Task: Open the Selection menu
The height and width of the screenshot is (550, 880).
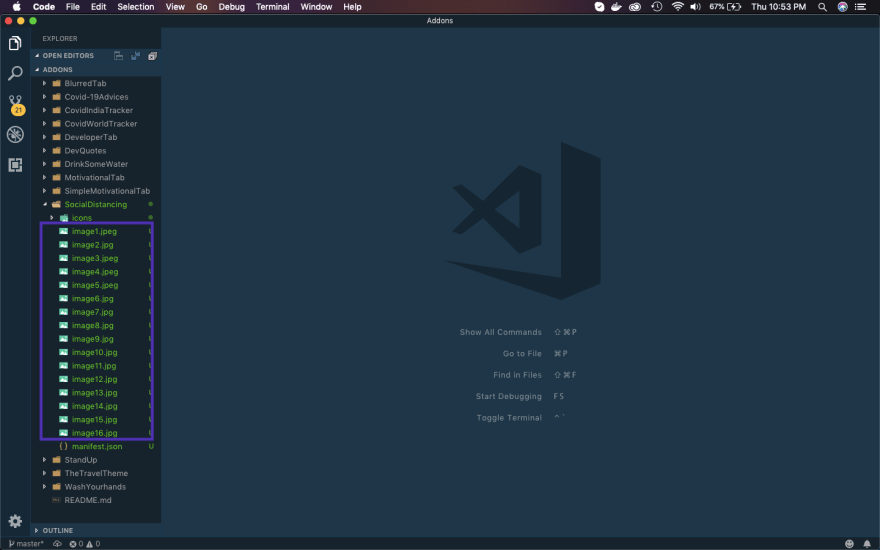Action: pyautogui.click(x=135, y=7)
